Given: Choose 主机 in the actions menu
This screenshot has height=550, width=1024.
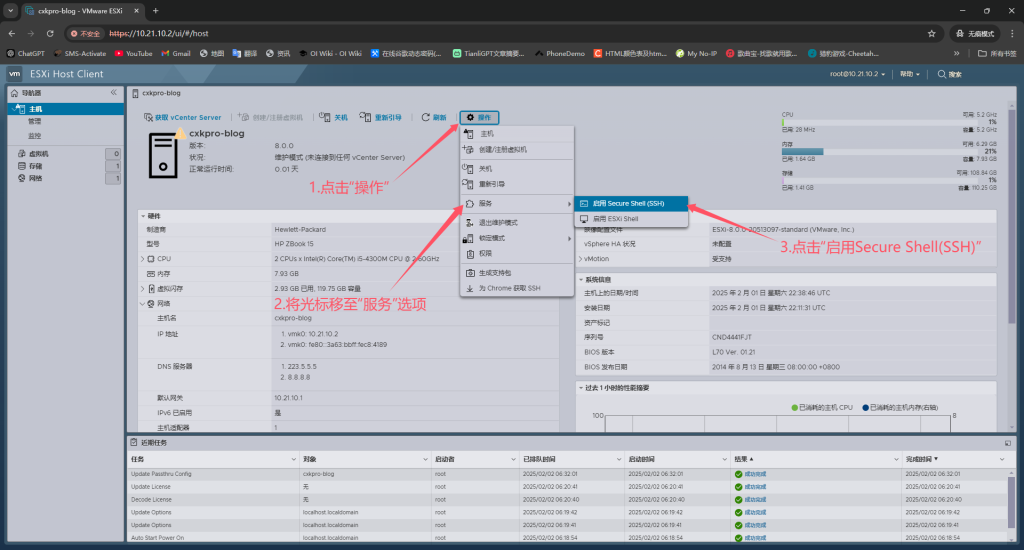Looking at the screenshot, I should [x=517, y=134].
